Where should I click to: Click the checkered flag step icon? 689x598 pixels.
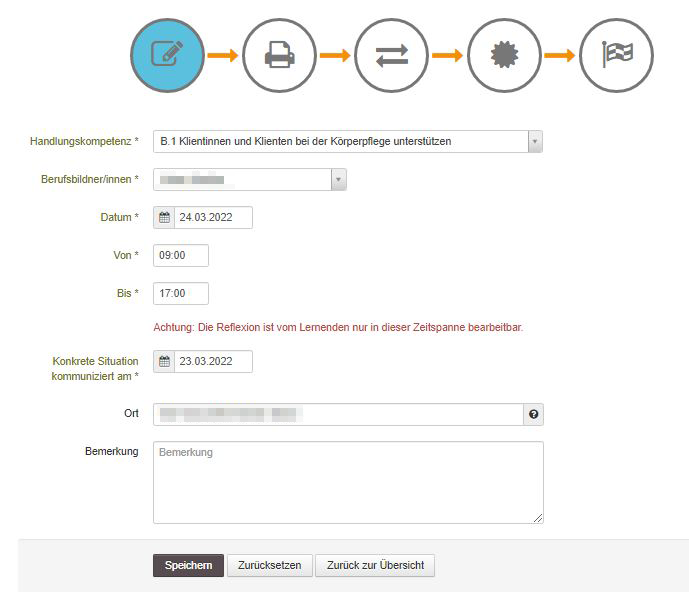pyautogui.click(x=615, y=56)
